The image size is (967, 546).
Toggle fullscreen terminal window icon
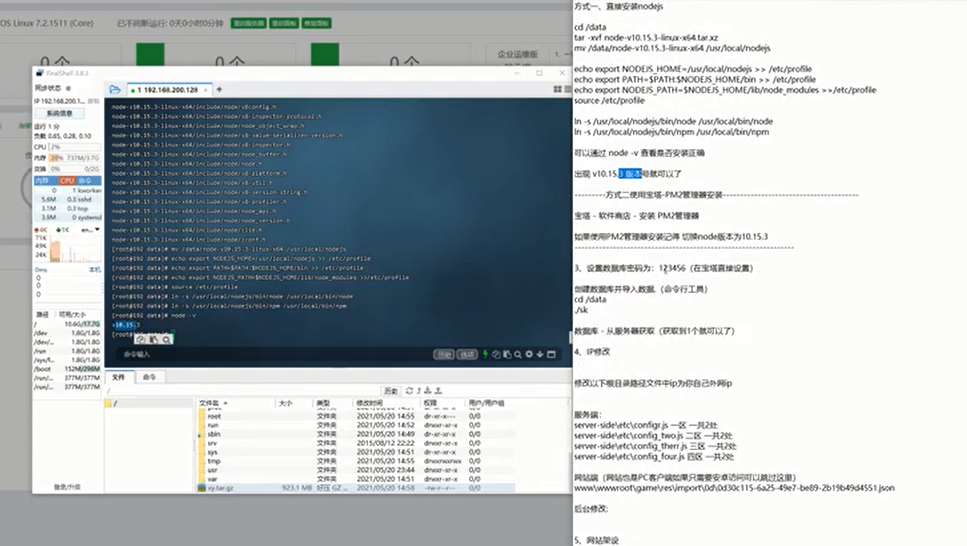(551, 354)
